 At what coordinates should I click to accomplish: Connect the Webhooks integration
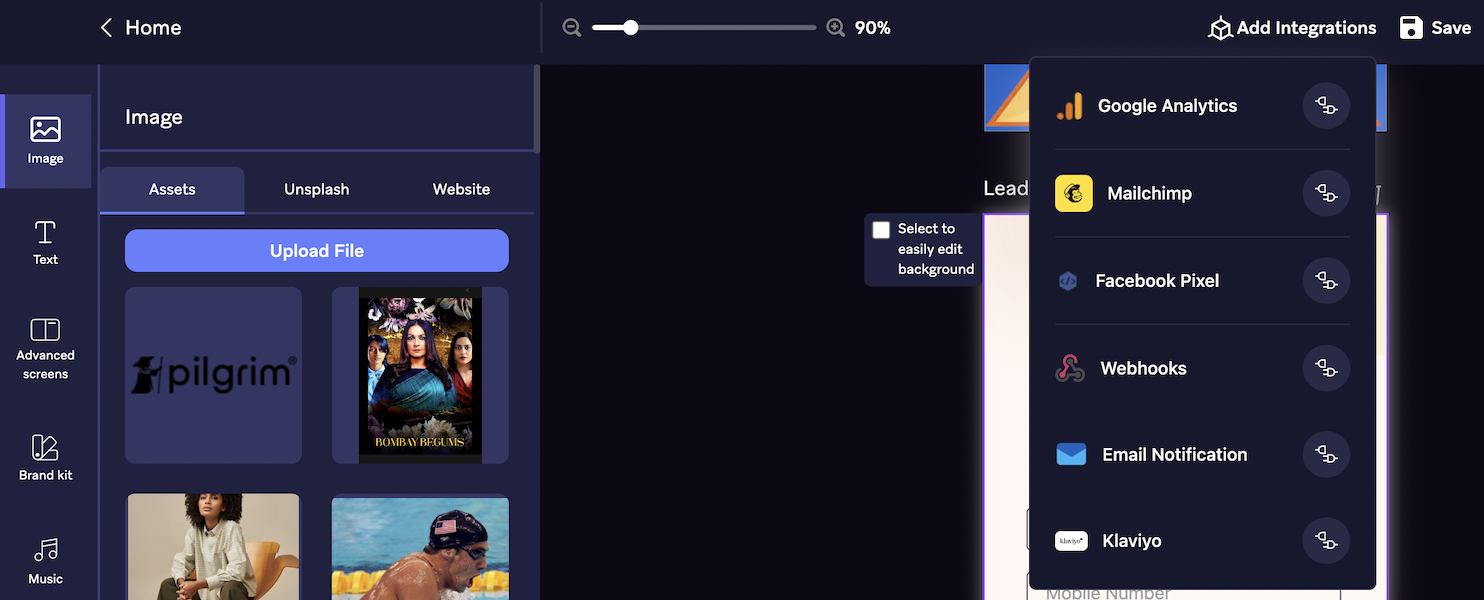point(1326,368)
